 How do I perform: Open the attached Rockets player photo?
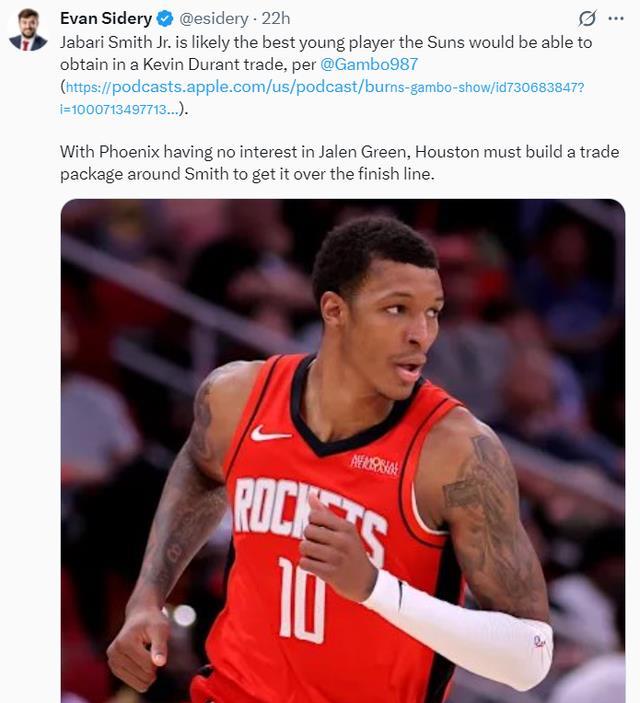[x=343, y=451]
